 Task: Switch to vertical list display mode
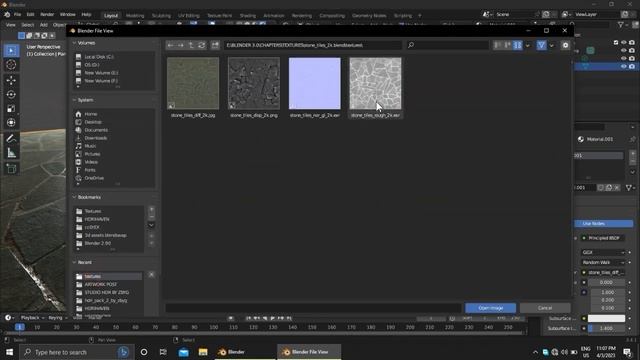point(497,45)
